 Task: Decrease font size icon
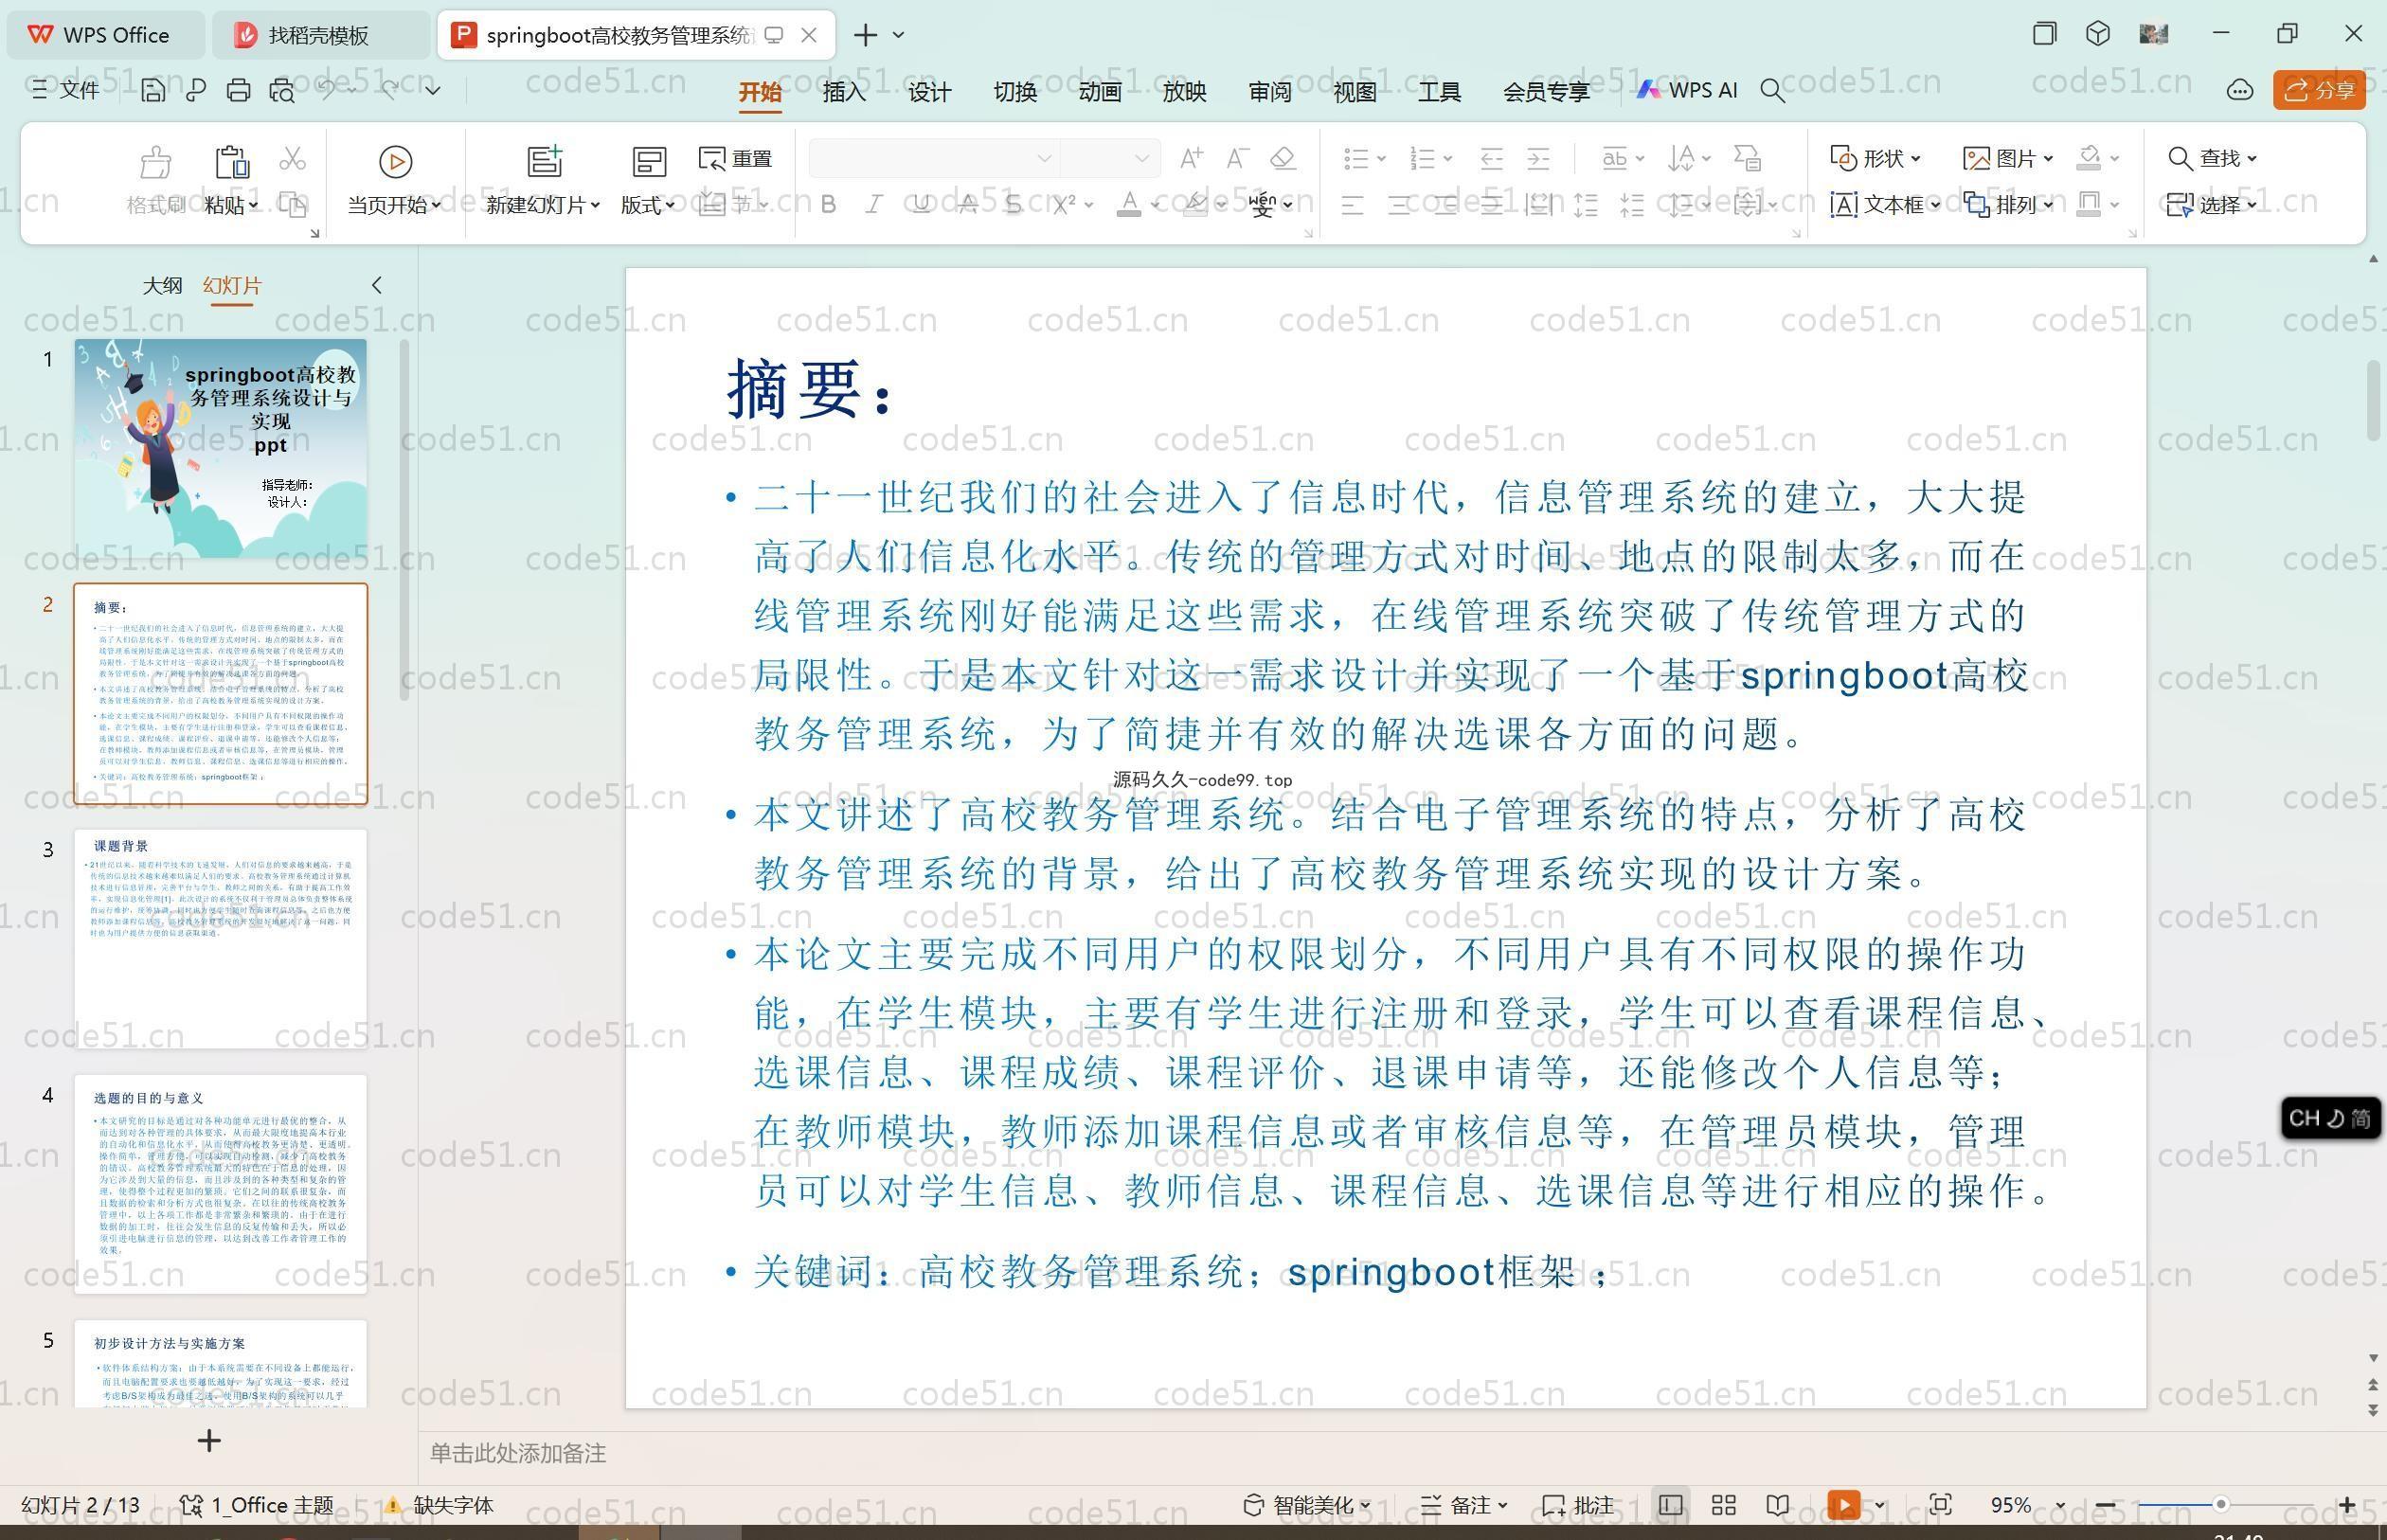(1238, 158)
